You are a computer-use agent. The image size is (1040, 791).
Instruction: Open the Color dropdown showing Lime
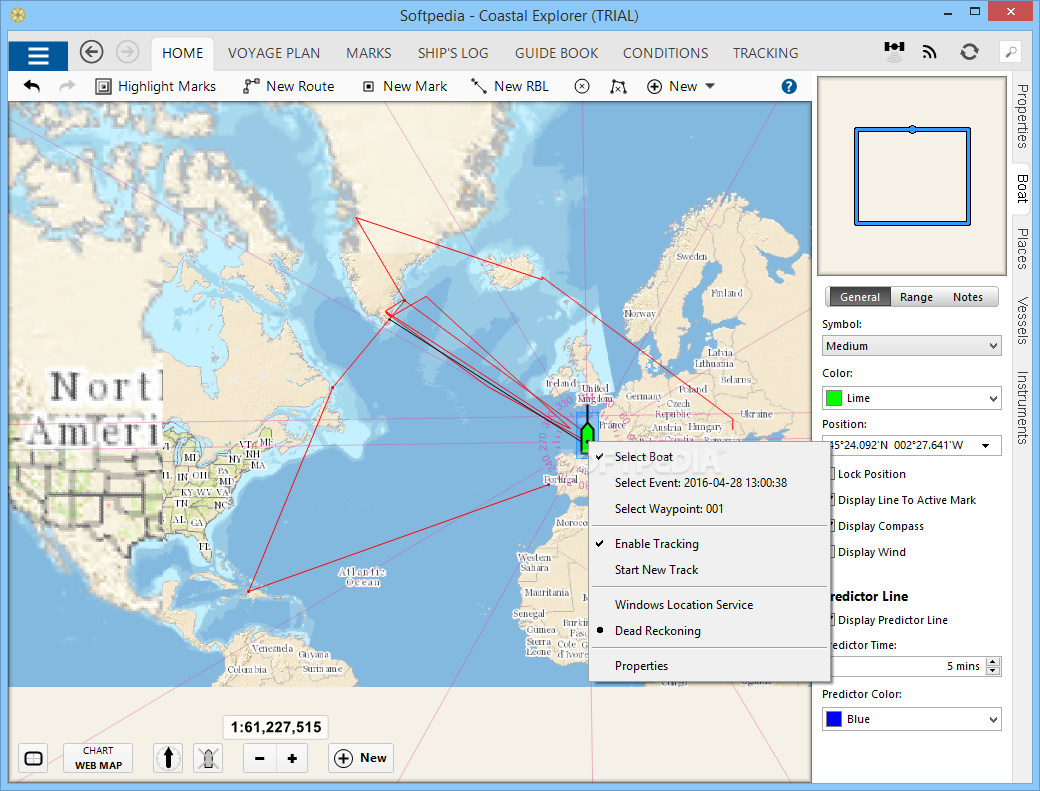click(911, 398)
